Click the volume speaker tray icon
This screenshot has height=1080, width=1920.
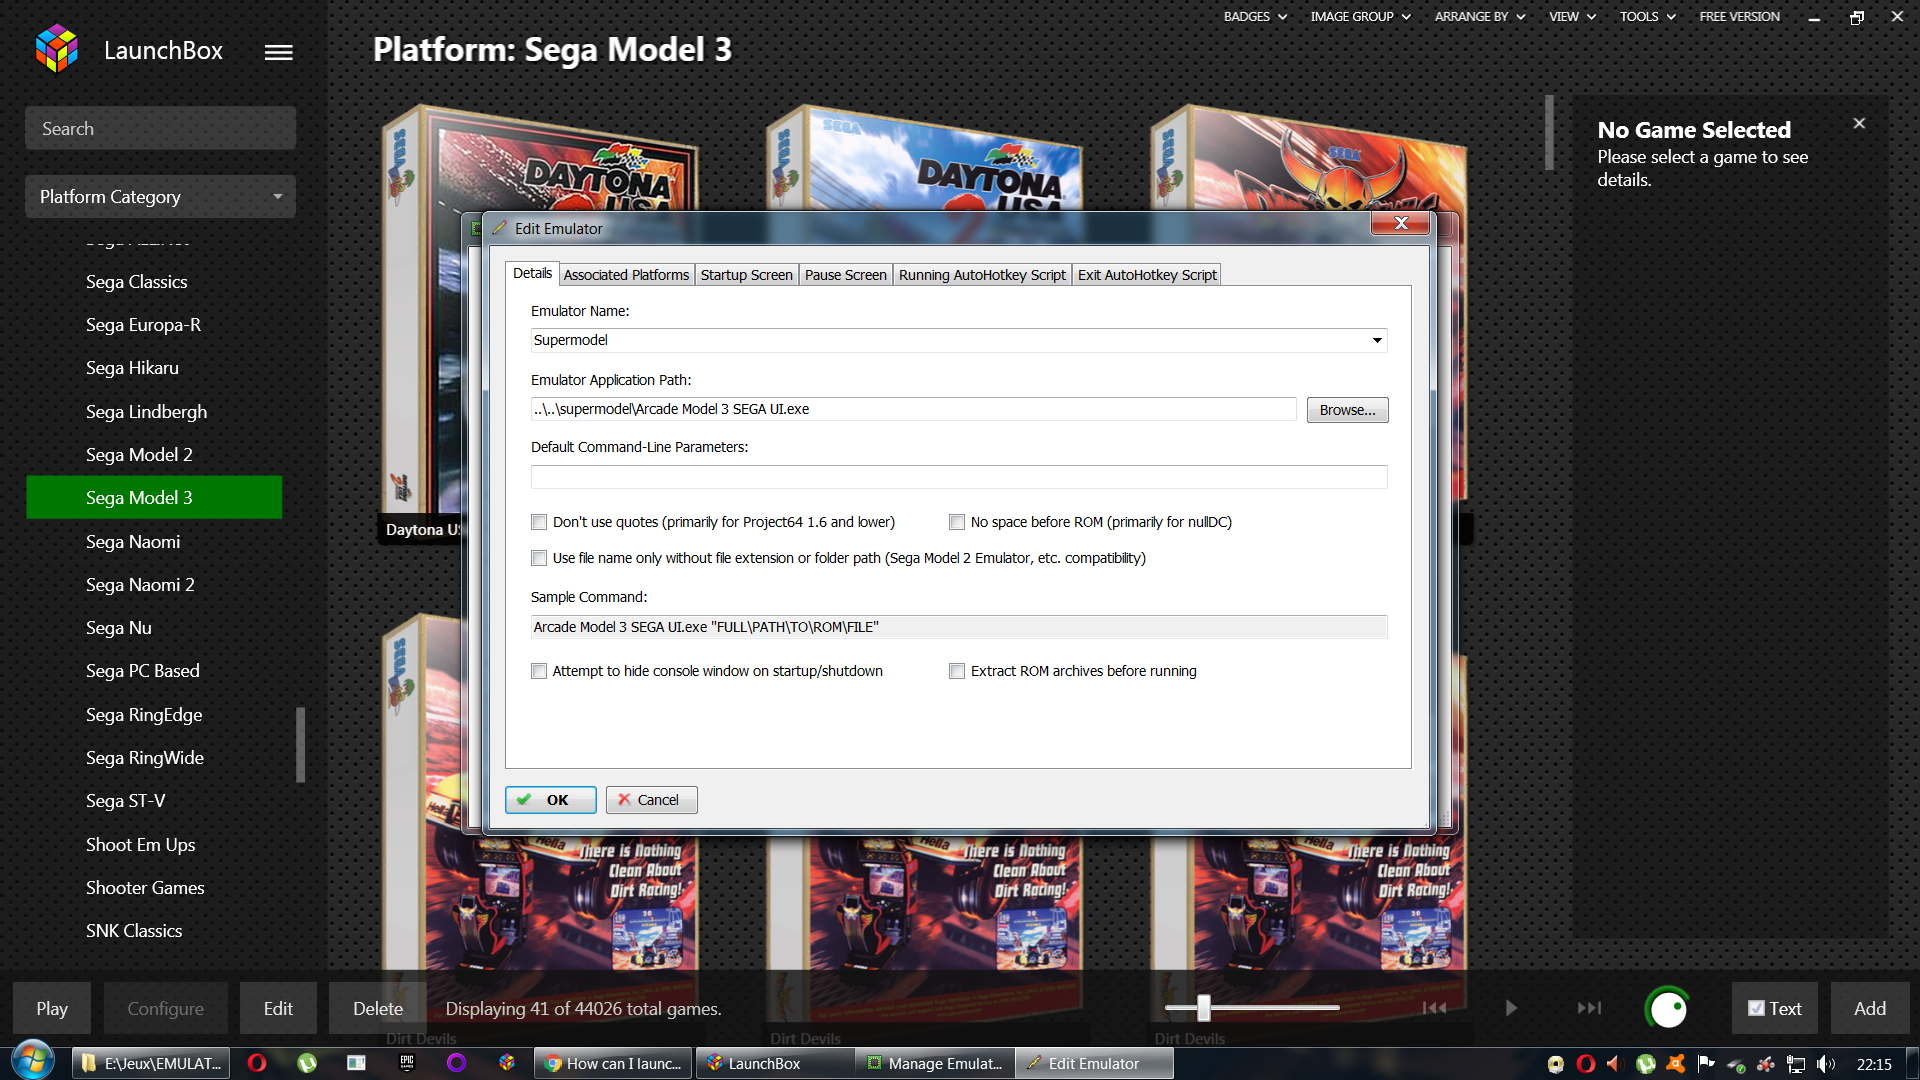[x=1826, y=1064]
